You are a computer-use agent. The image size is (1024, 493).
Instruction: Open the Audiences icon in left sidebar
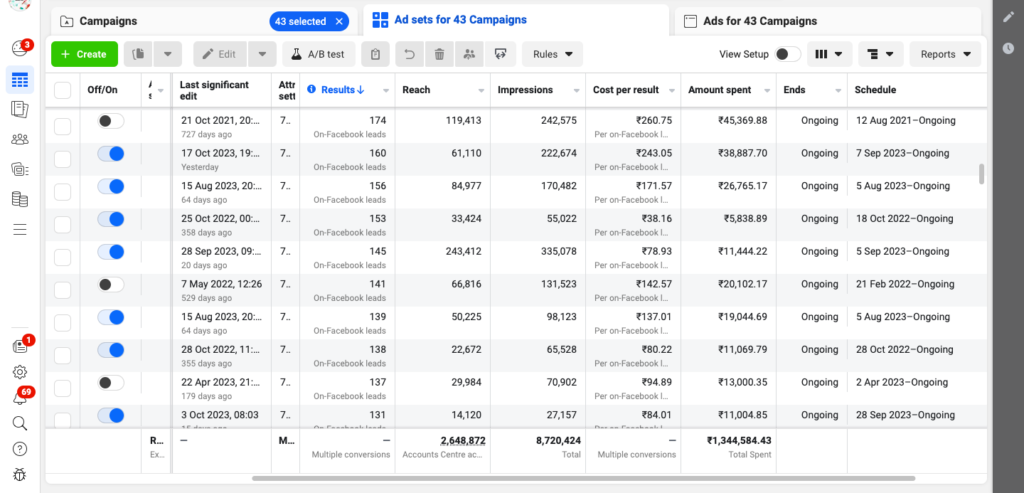pyautogui.click(x=19, y=139)
